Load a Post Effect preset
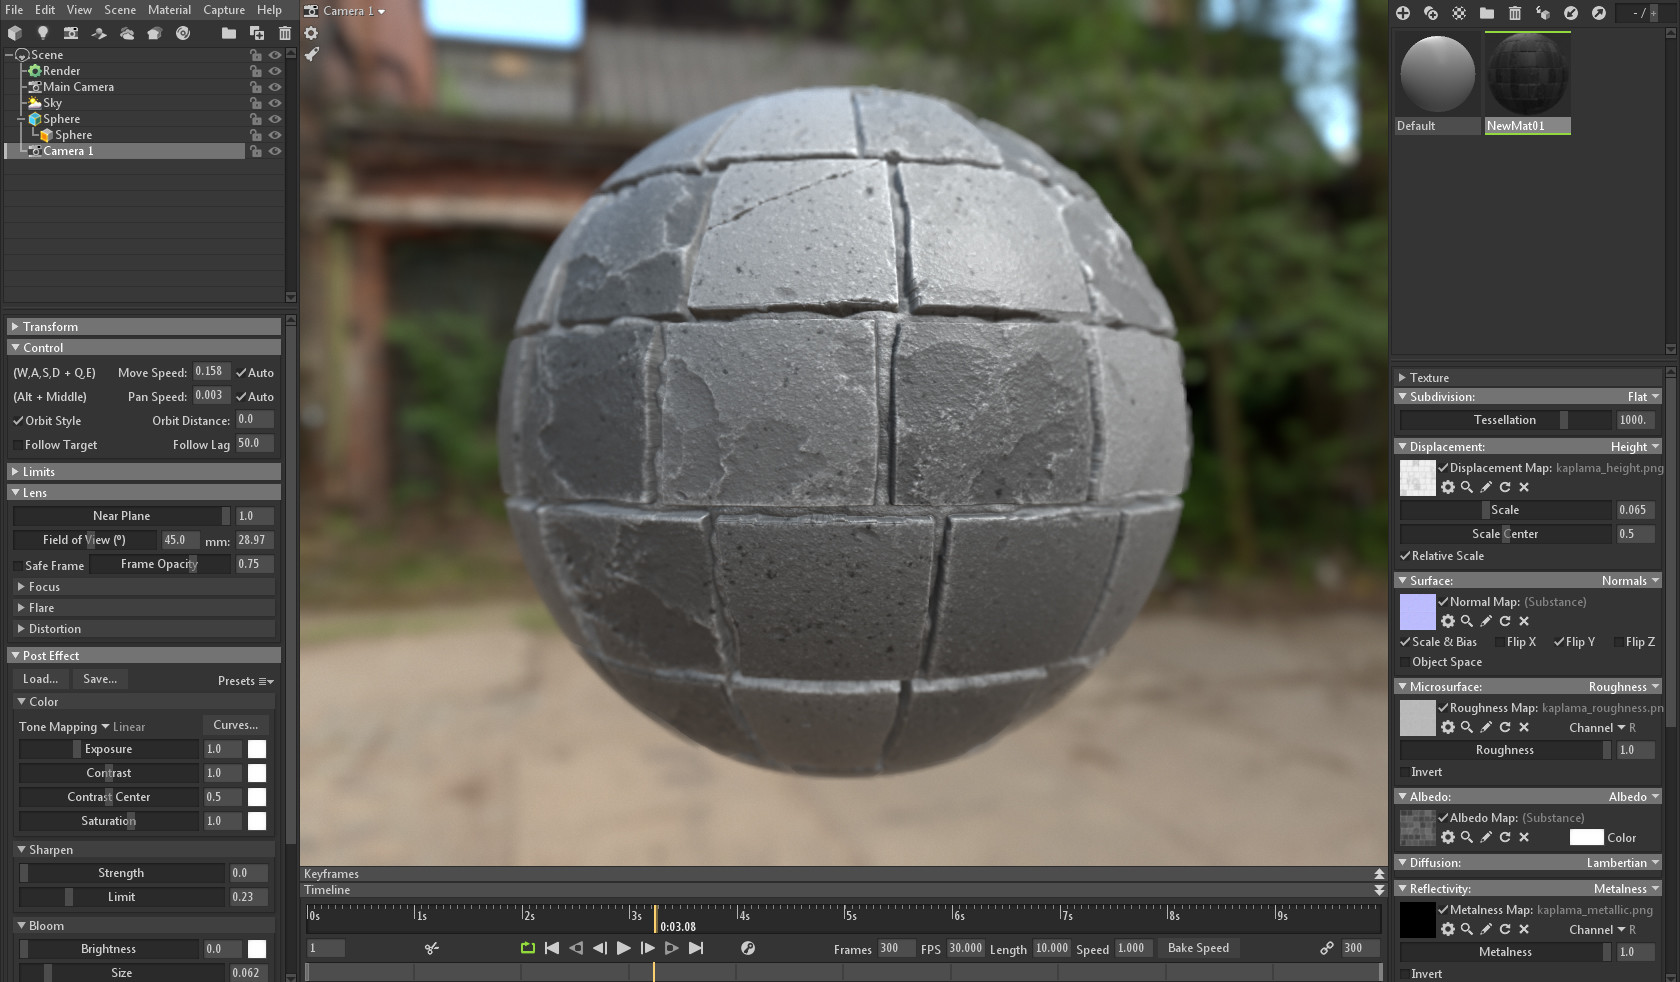 pyautogui.click(x=39, y=679)
